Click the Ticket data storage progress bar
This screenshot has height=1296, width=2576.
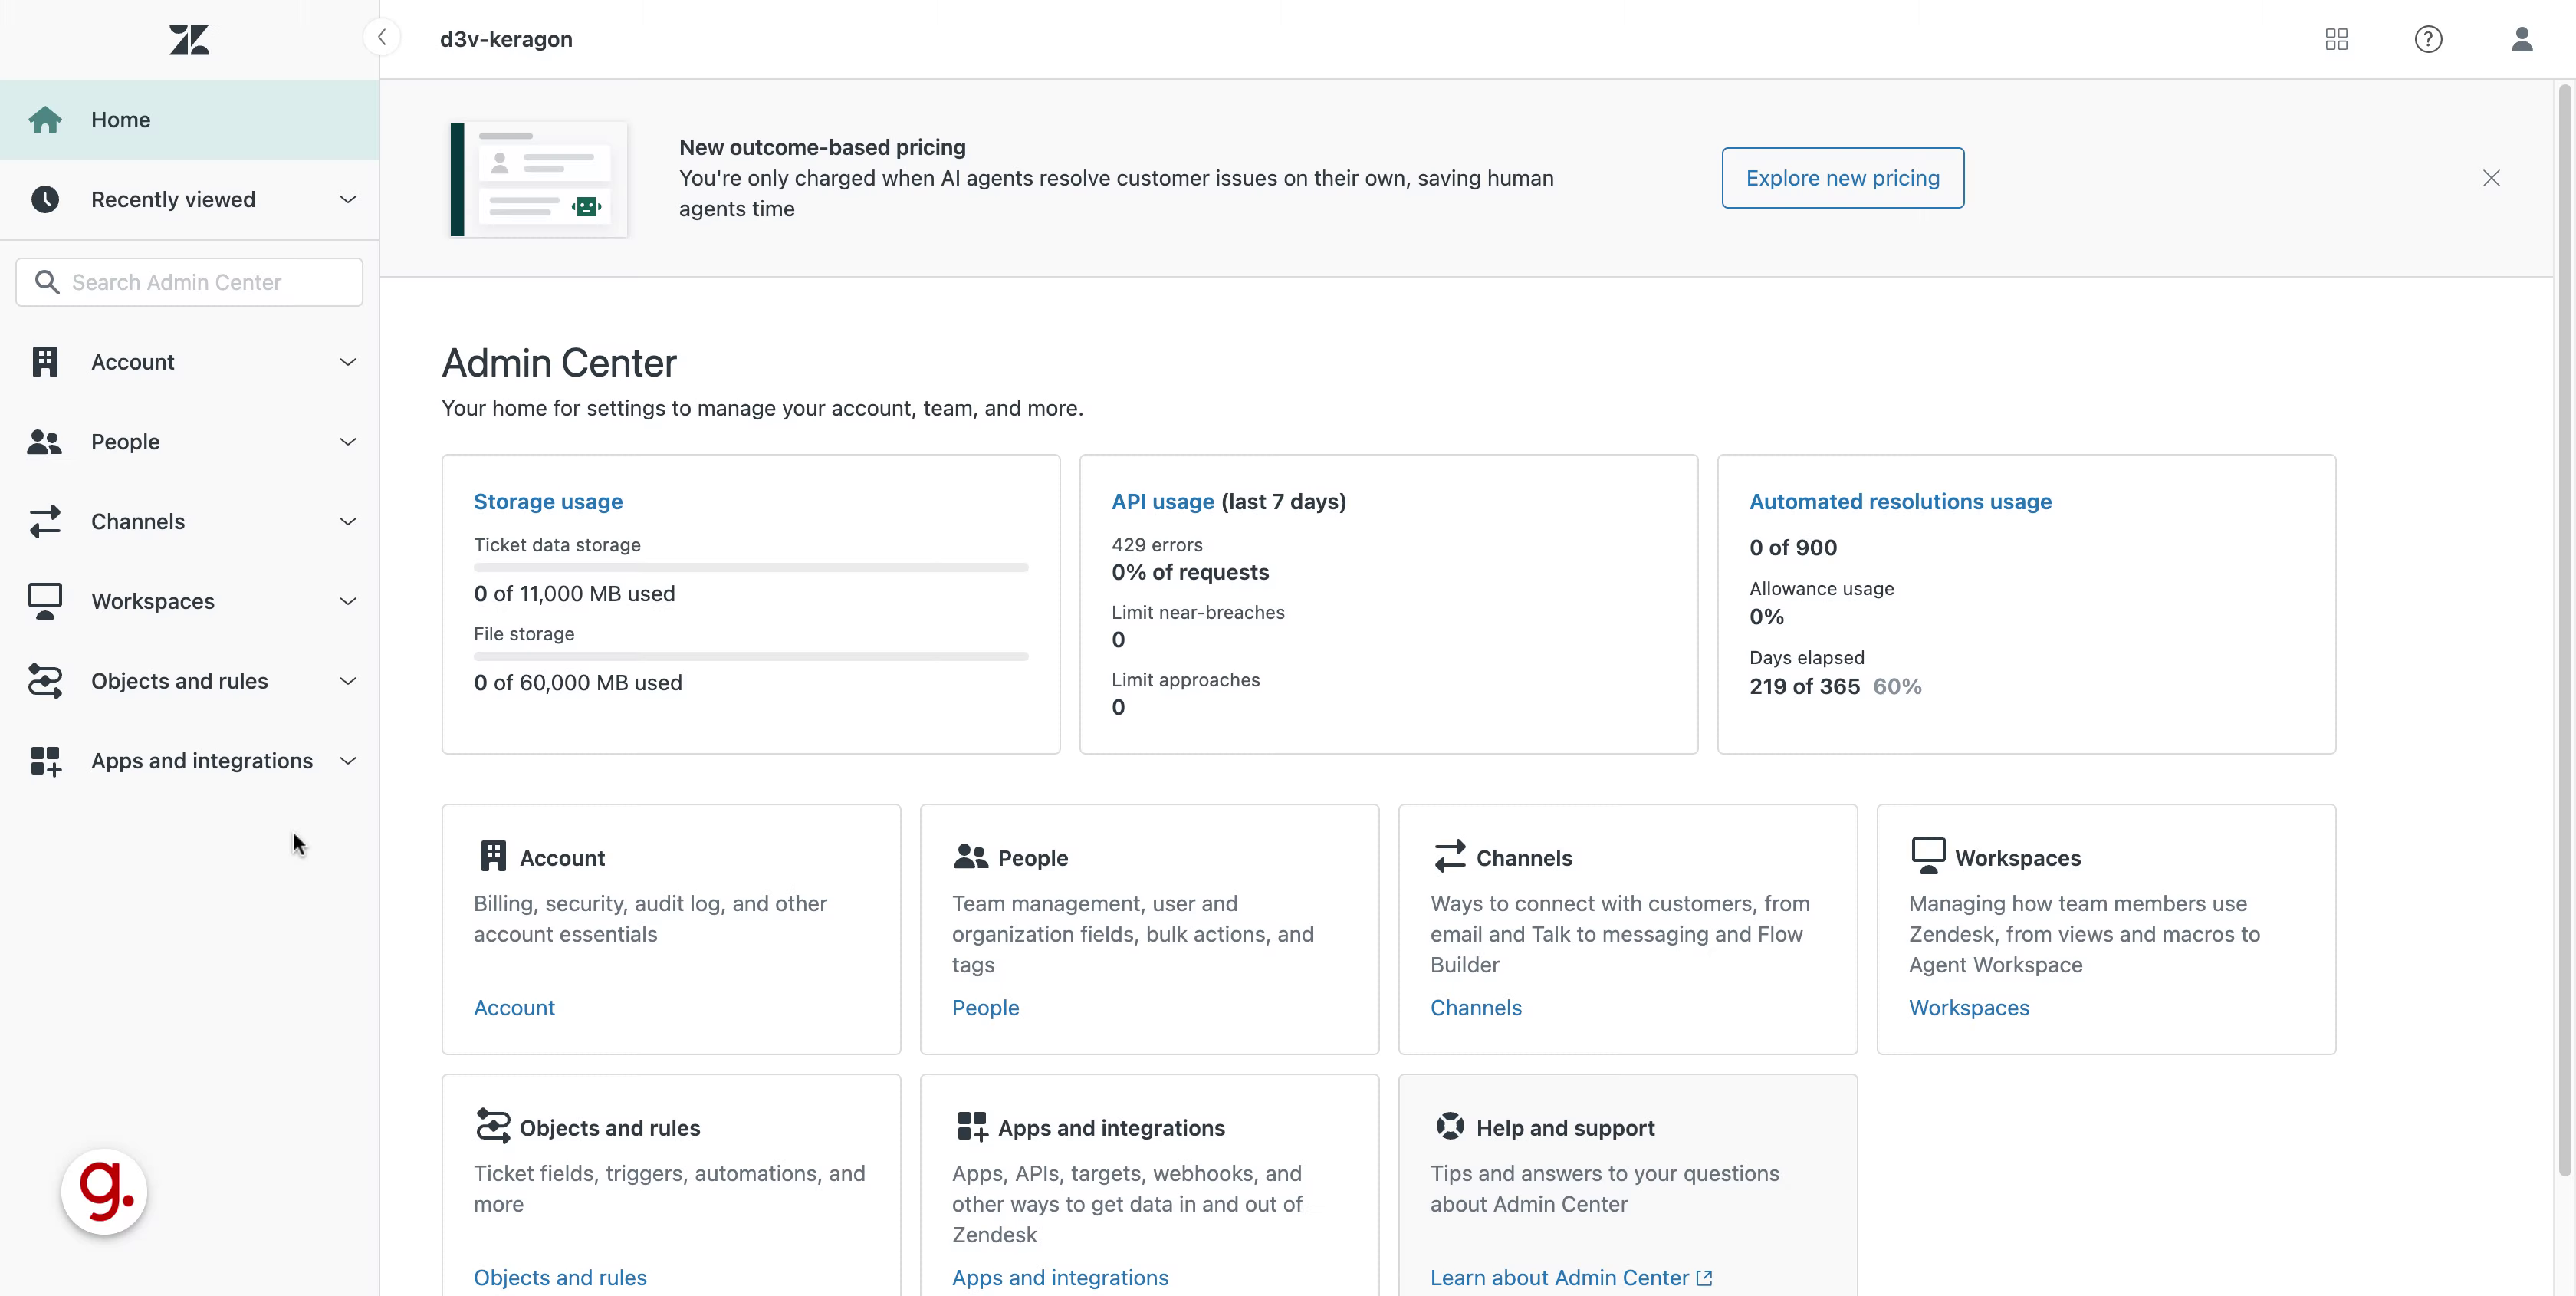[x=751, y=567]
